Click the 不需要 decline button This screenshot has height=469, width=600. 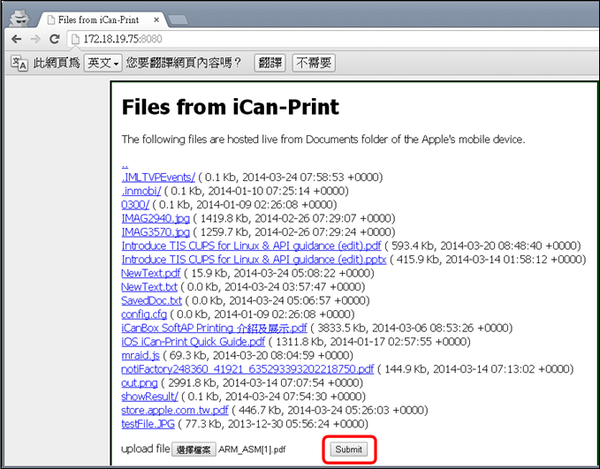click(x=314, y=63)
